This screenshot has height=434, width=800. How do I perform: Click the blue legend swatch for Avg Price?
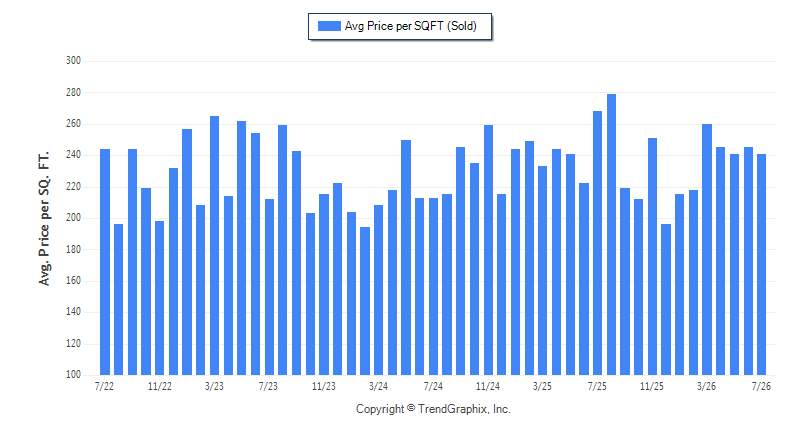(329, 26)
